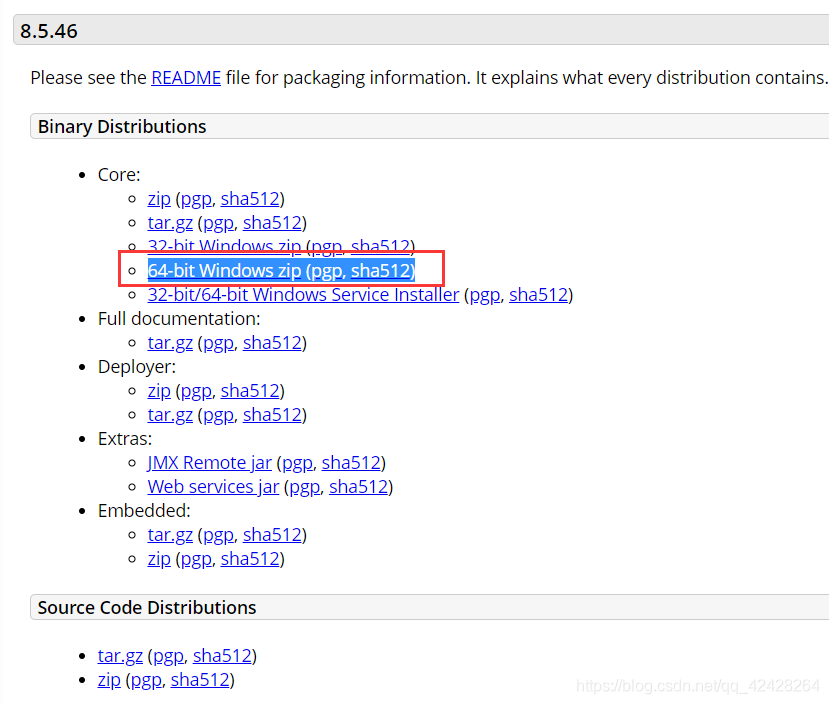Download the Embedded tar.gz
Image resolution: width=829 pixels, height=704 pixels.
(x=170, y=535)
